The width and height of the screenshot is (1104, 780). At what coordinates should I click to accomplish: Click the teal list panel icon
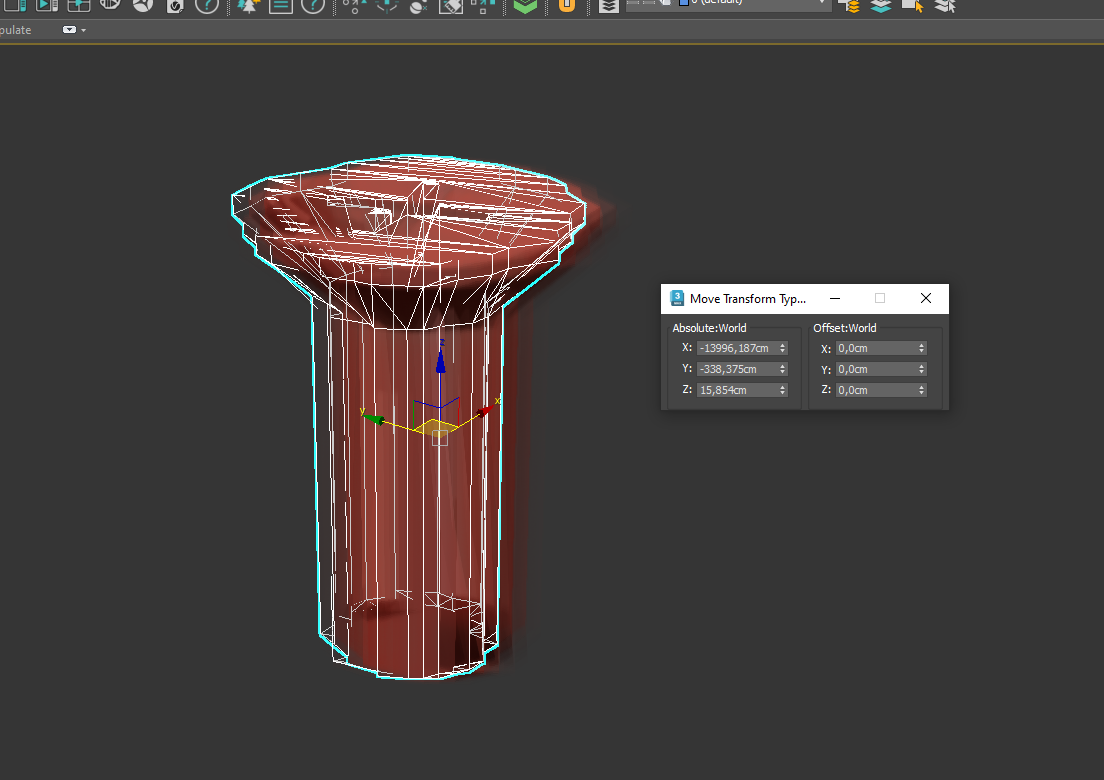[x=280, y=5]
